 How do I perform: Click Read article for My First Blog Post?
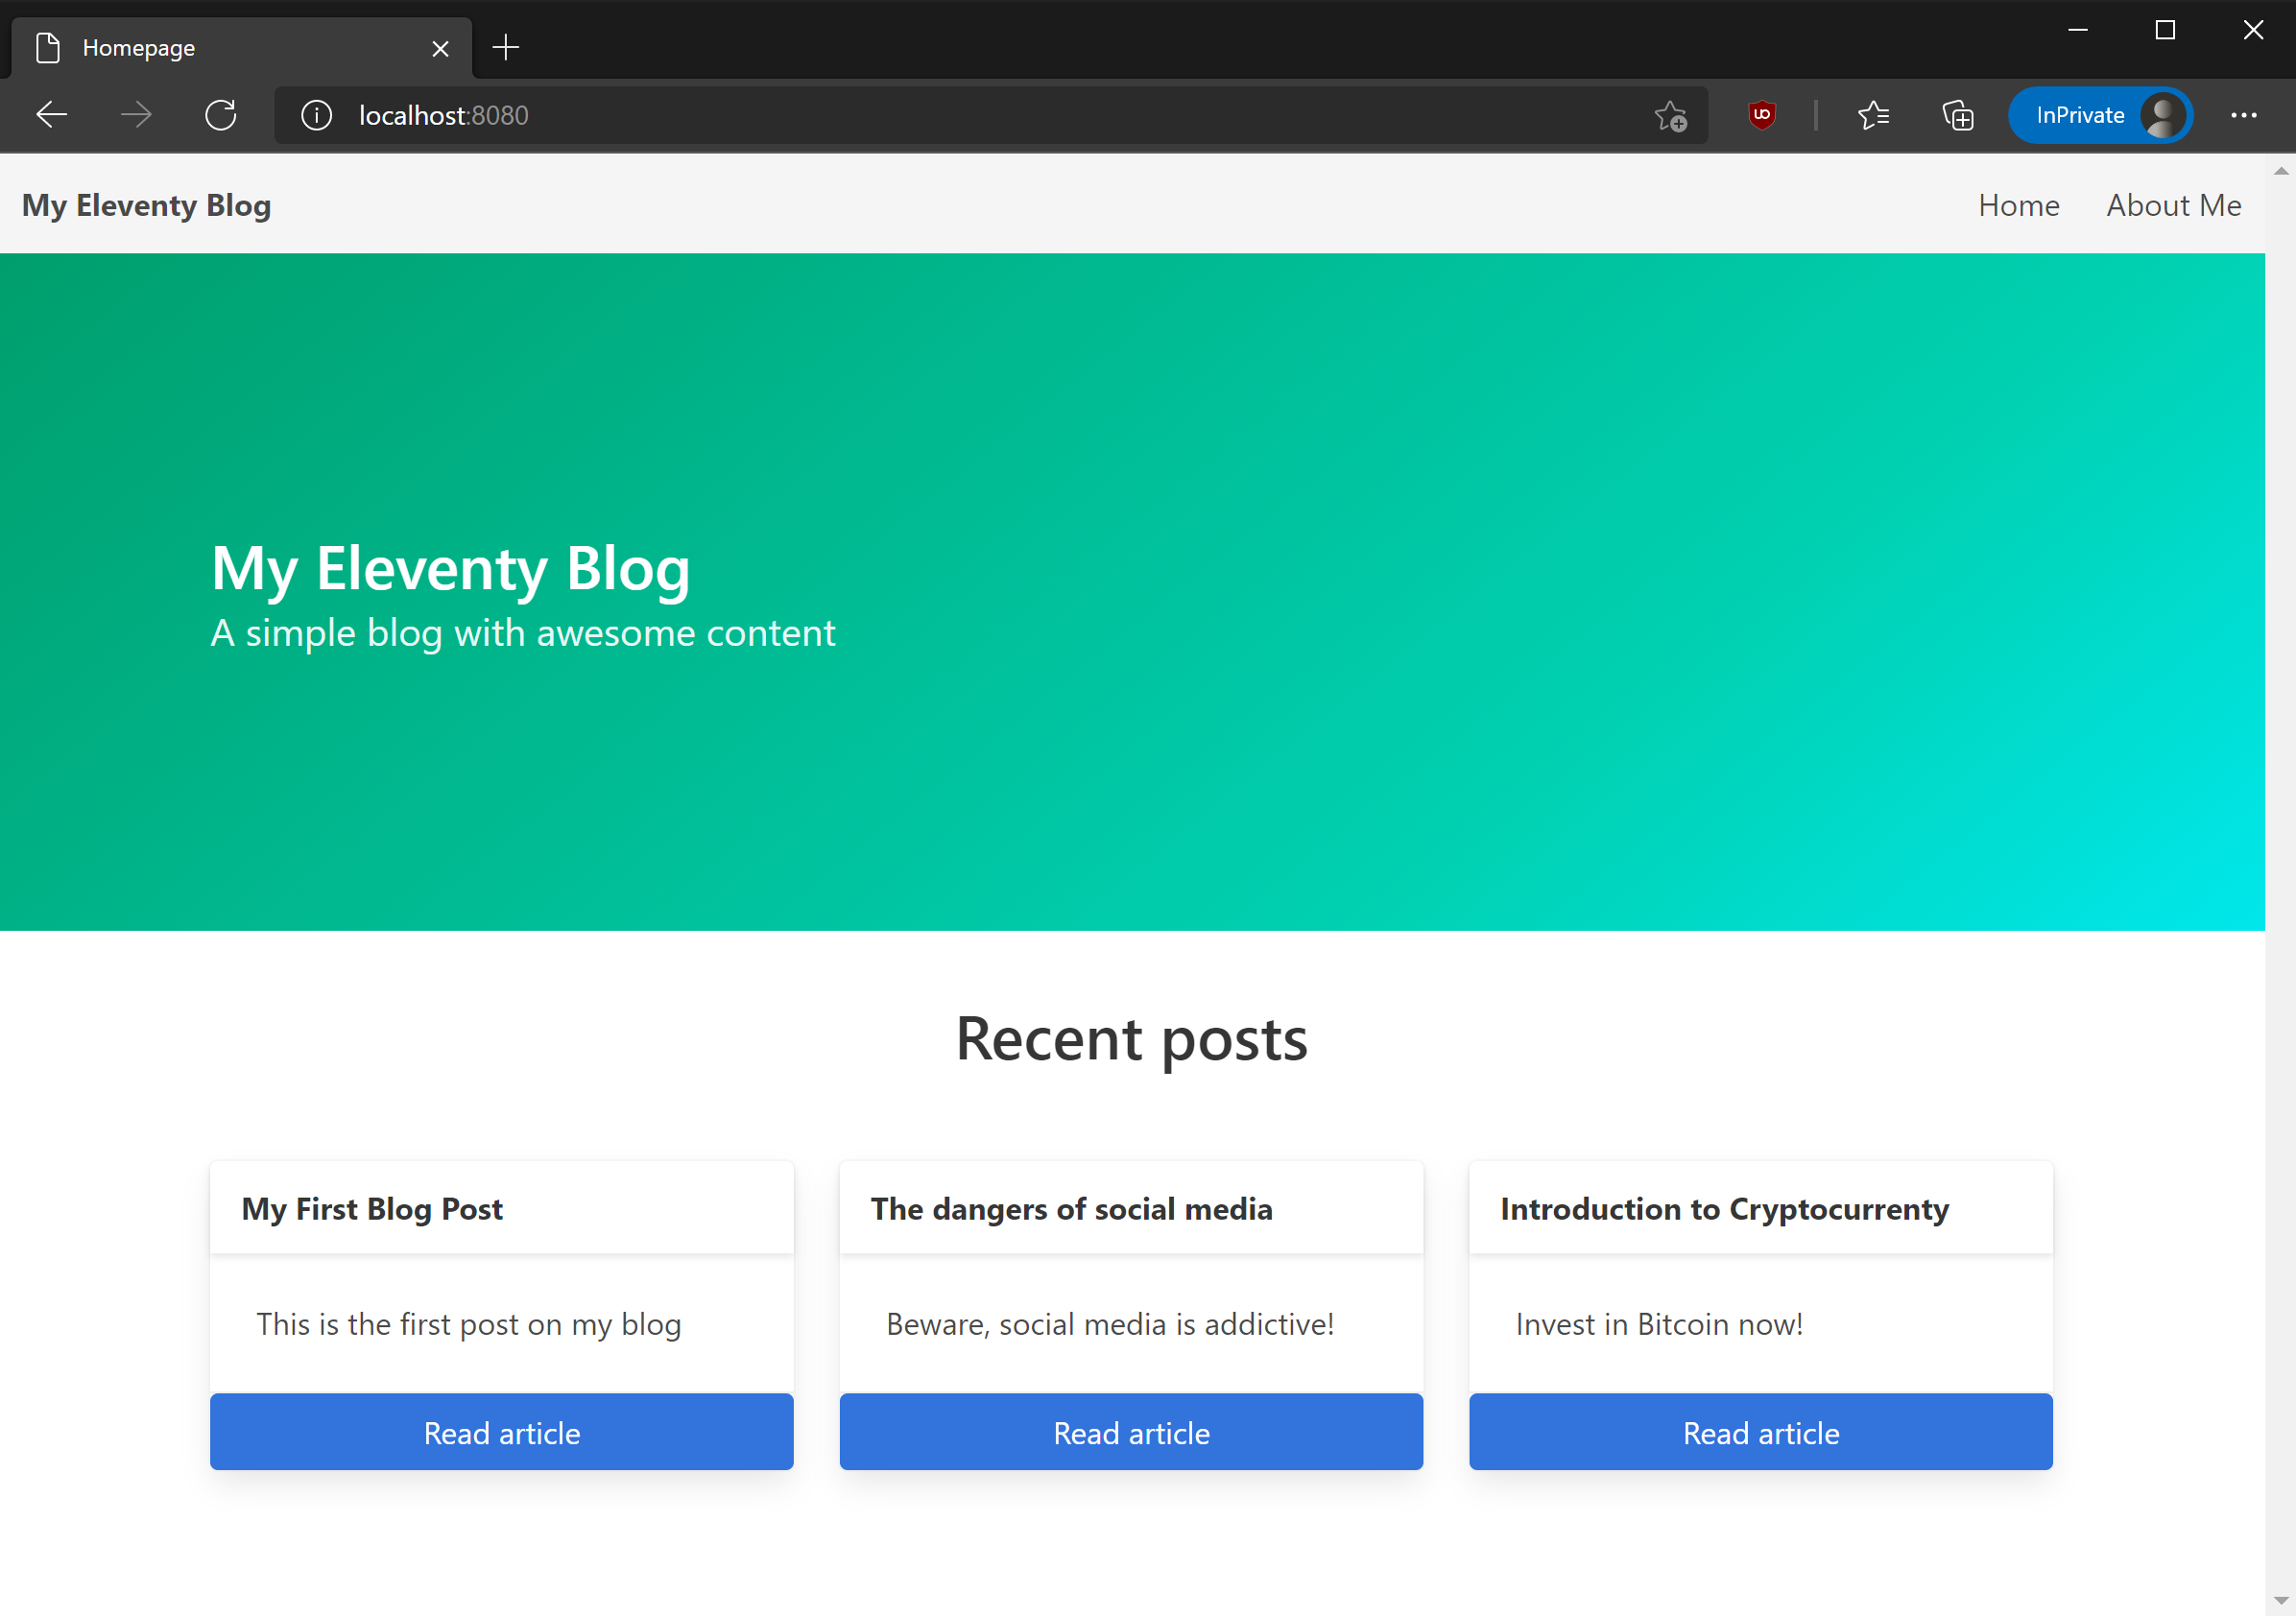click(x=502, y=1433)
